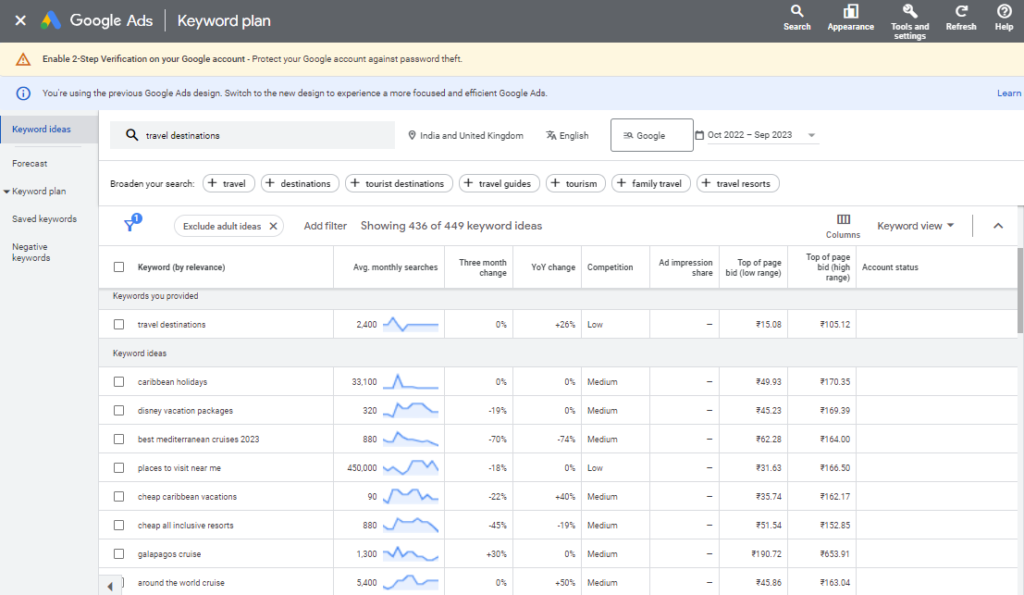1024x595 pixels.
Task: Check the 'best mediterranean cruises 2023' keyword
Action: click(x=118, y=440)
